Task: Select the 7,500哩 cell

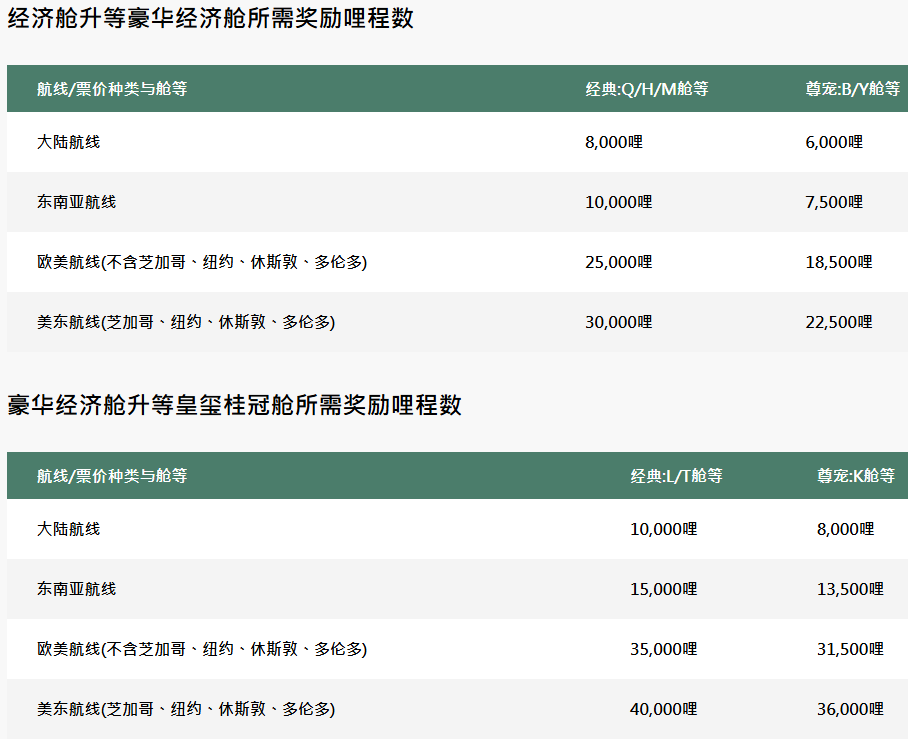Action: [x=833, y=202]
